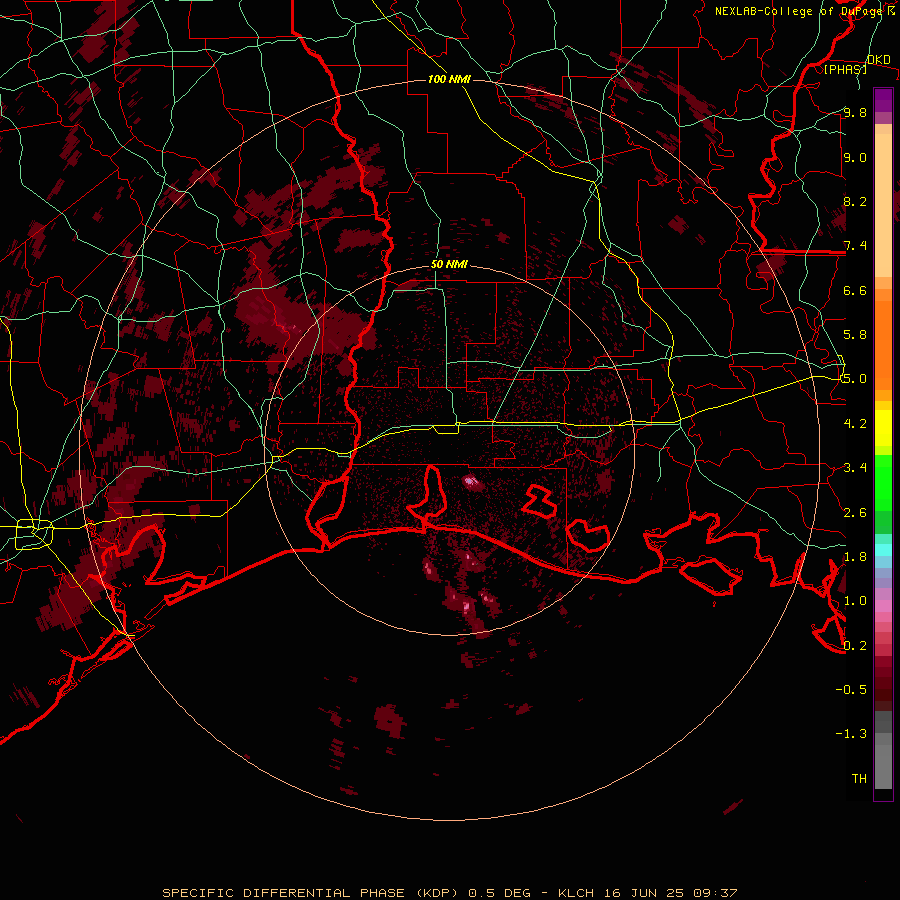
Task: Pick the pink segment near 1.0
Action: [x=883, y=606]
